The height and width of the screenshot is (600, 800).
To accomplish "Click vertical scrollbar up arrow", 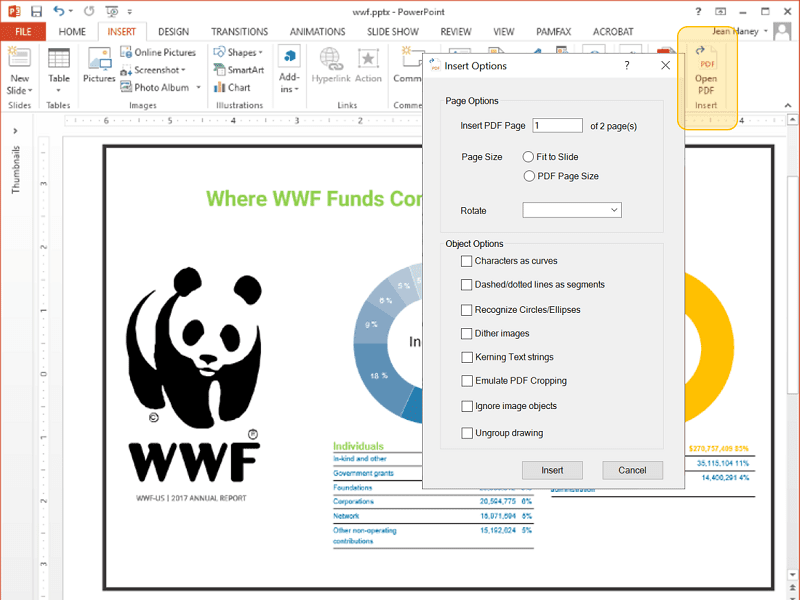I will pos(792,120).
